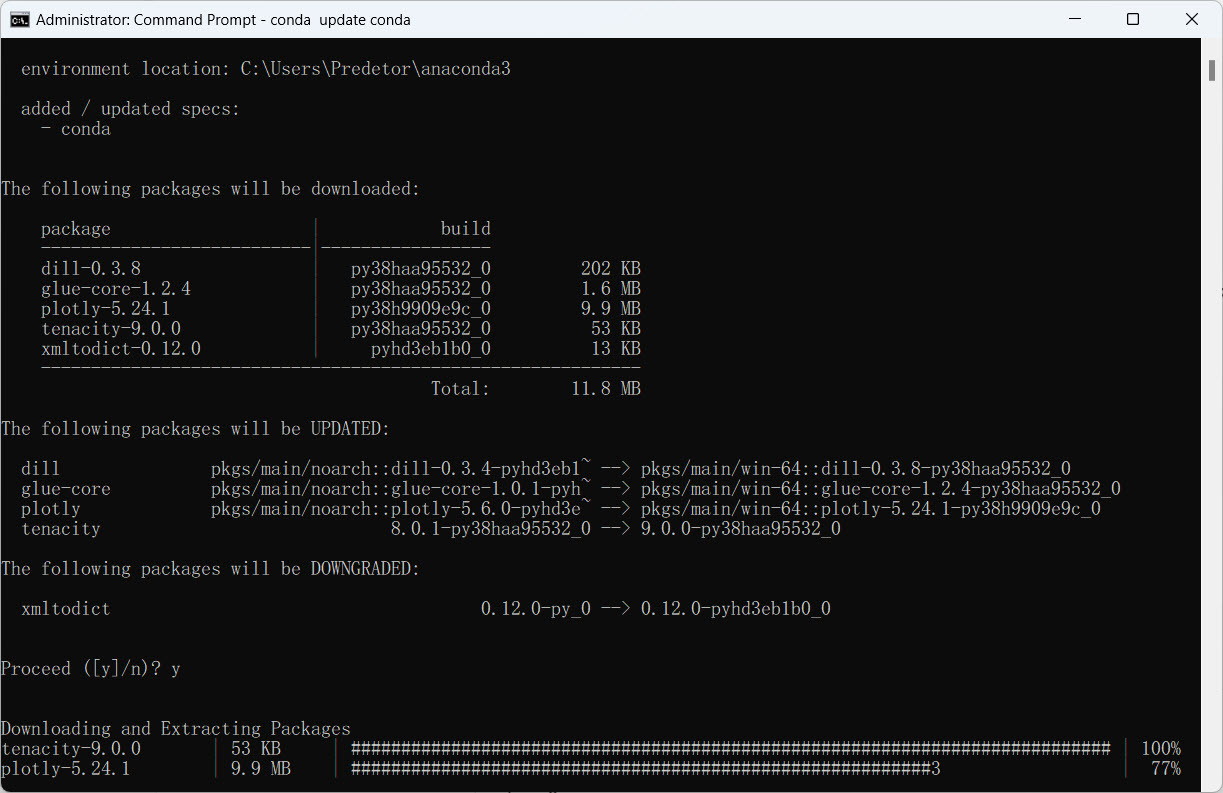The image size is (1223, 793).
Task: Click the dill-0.3.8 package row
Action: (x=341, y=269)
